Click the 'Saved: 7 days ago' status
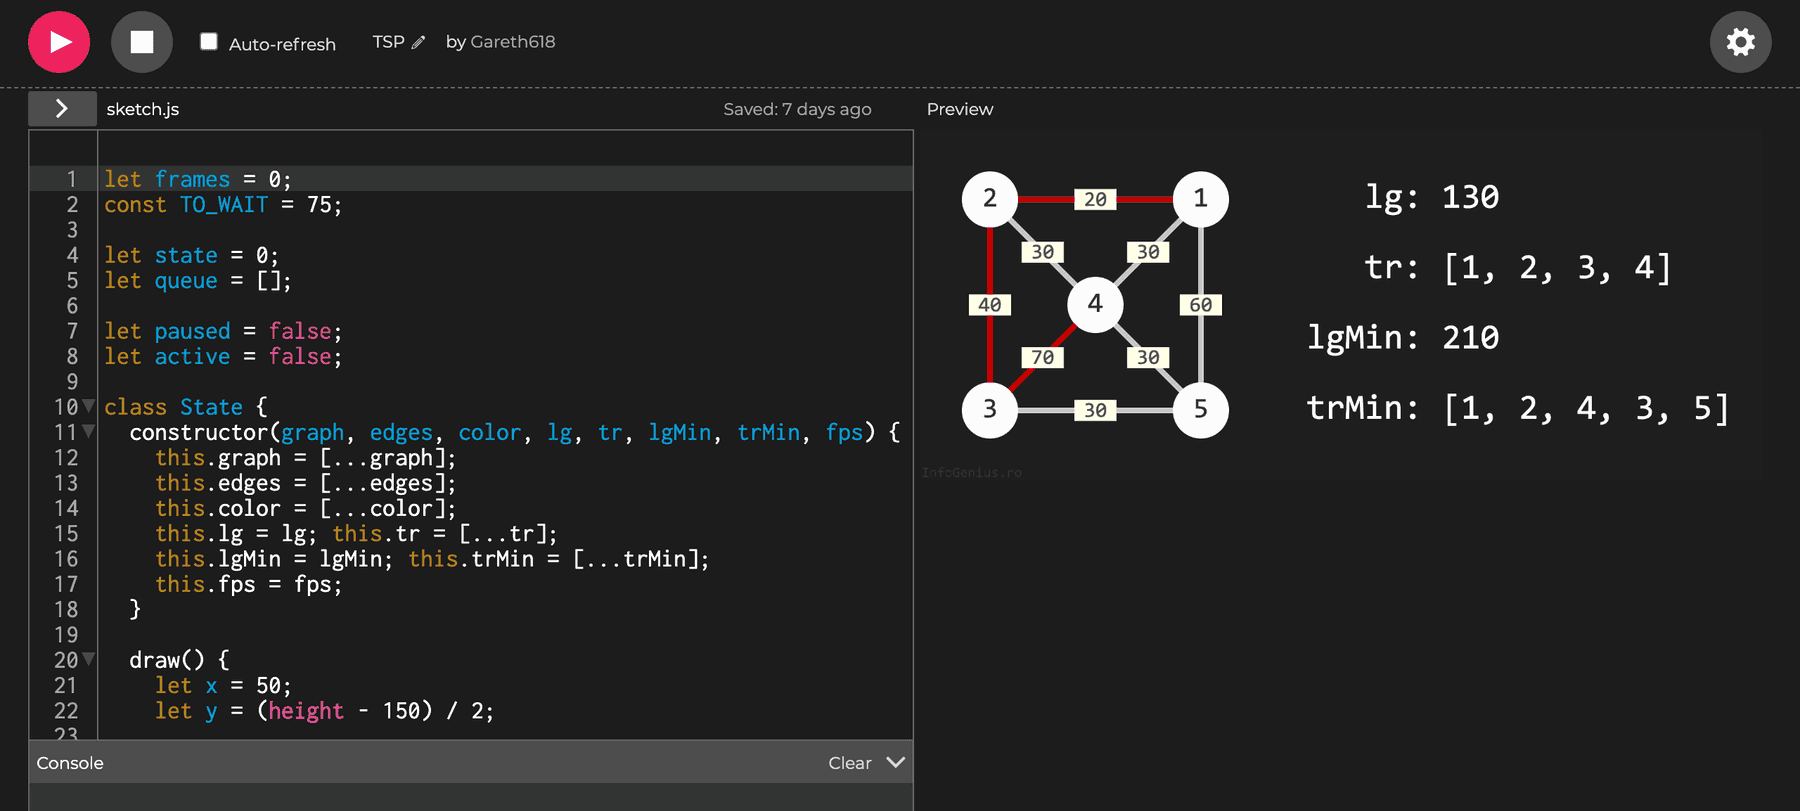Image resolution: width=1800 pixels, height=811 pixels. [x=797, y=109]
